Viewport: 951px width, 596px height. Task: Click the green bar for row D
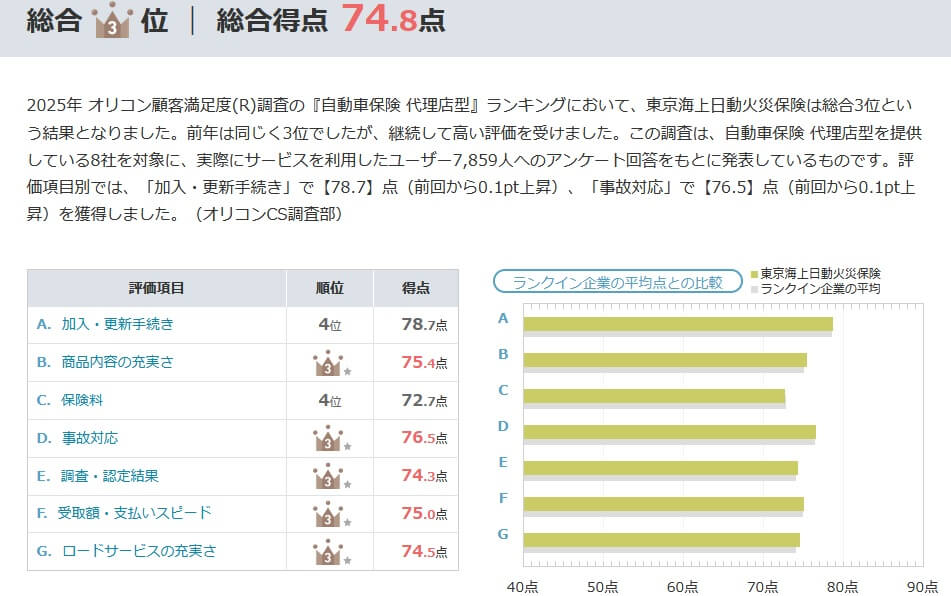point(669,431)
